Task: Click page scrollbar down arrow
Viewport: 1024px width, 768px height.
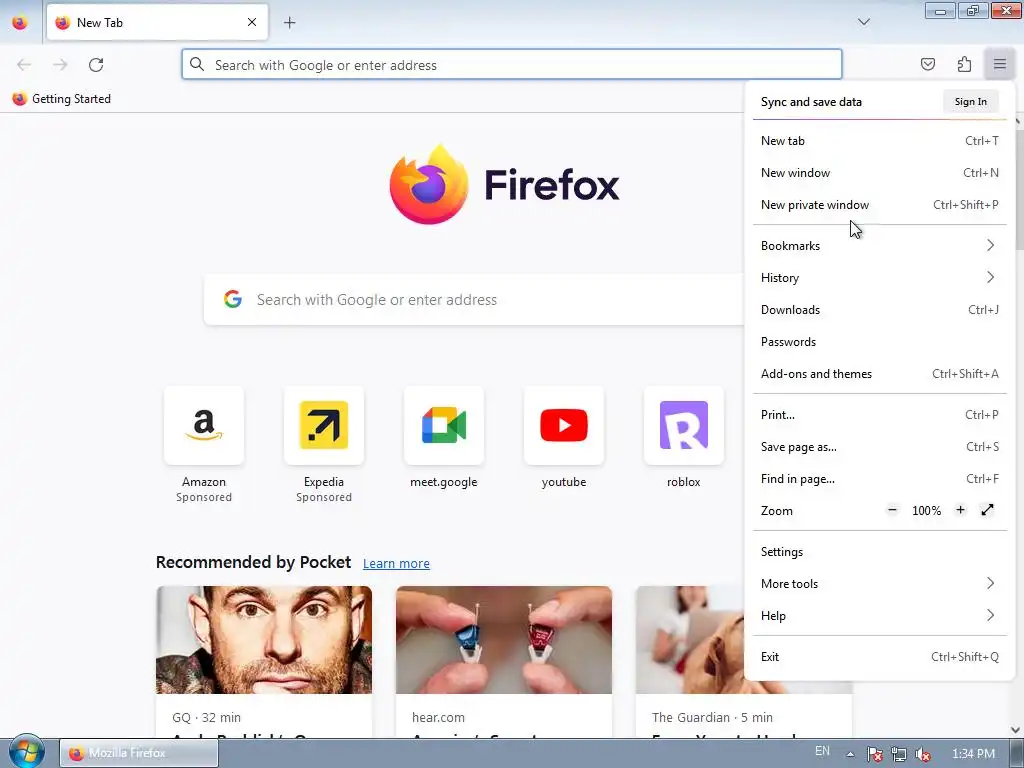Action: click(1016, 729)
